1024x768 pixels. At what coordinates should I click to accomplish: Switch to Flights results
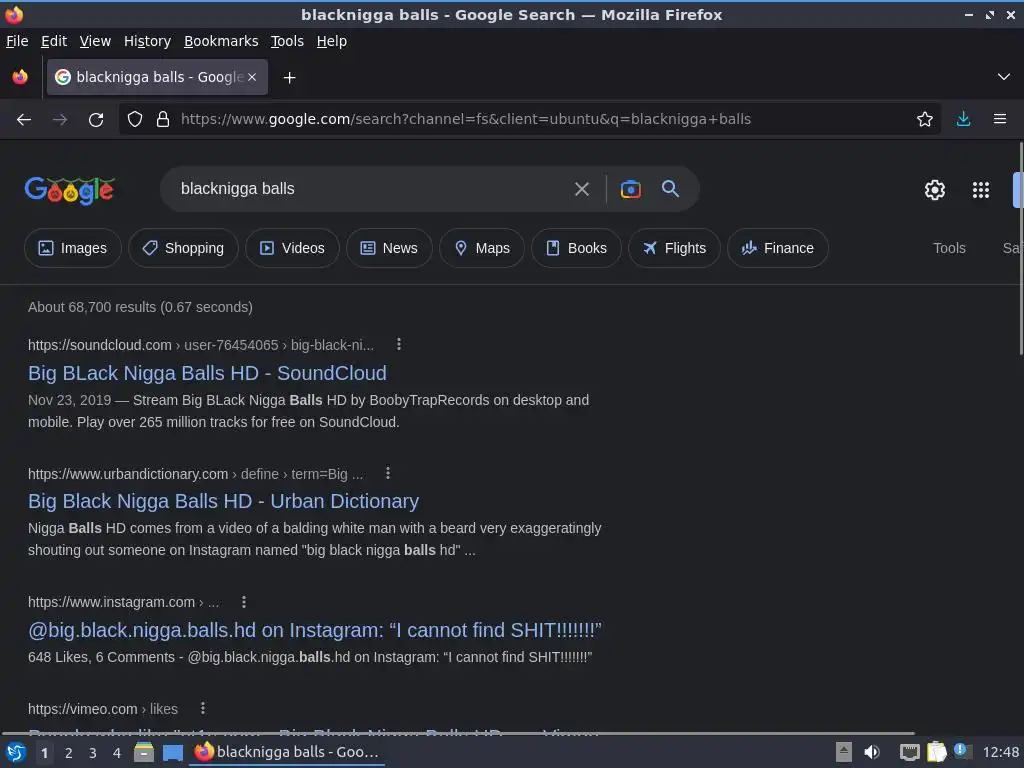(675, 248)
